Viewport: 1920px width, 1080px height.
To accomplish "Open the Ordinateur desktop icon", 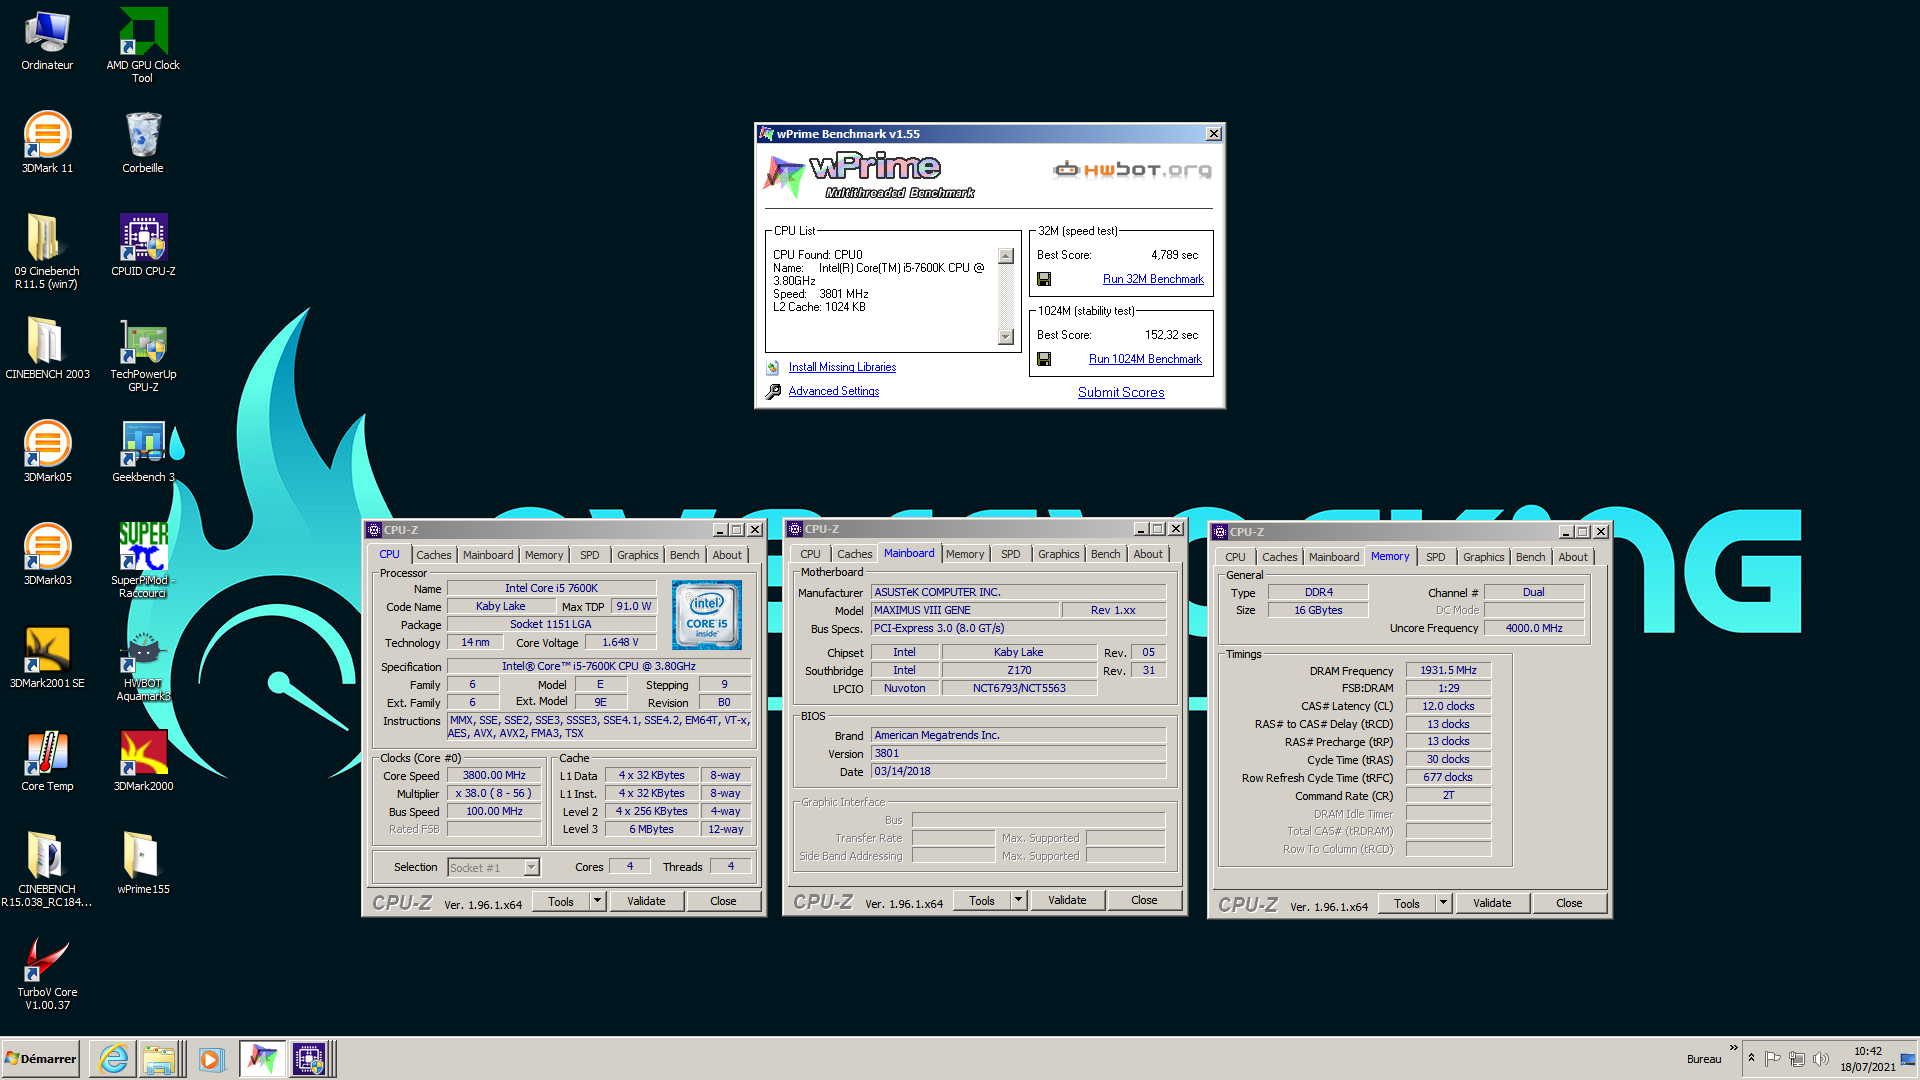I will click(47, 40).
